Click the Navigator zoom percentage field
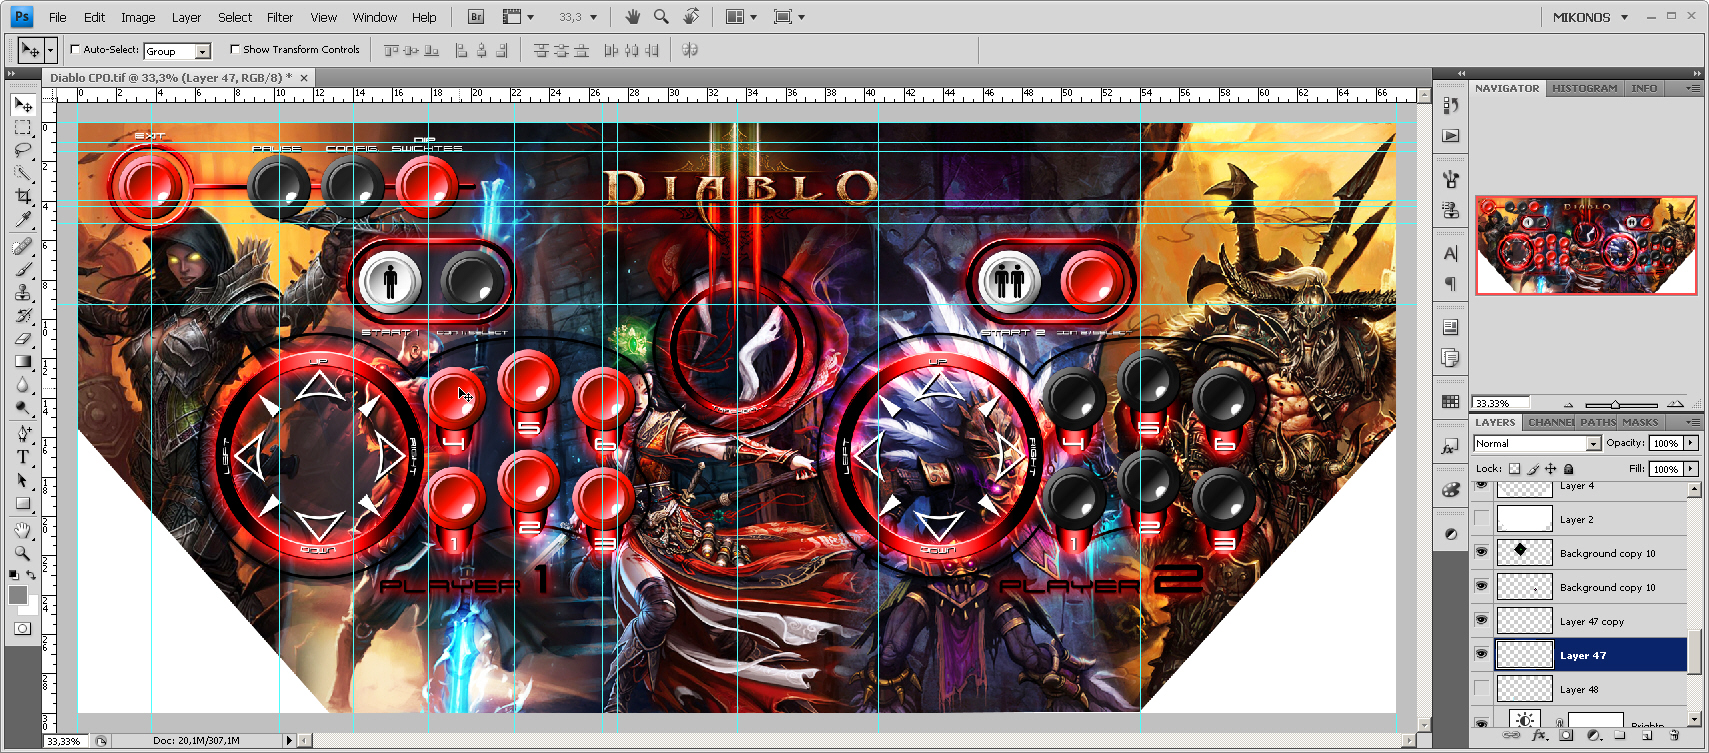Viewport: 1709px width, 753px height. (x=1500, y=403)
